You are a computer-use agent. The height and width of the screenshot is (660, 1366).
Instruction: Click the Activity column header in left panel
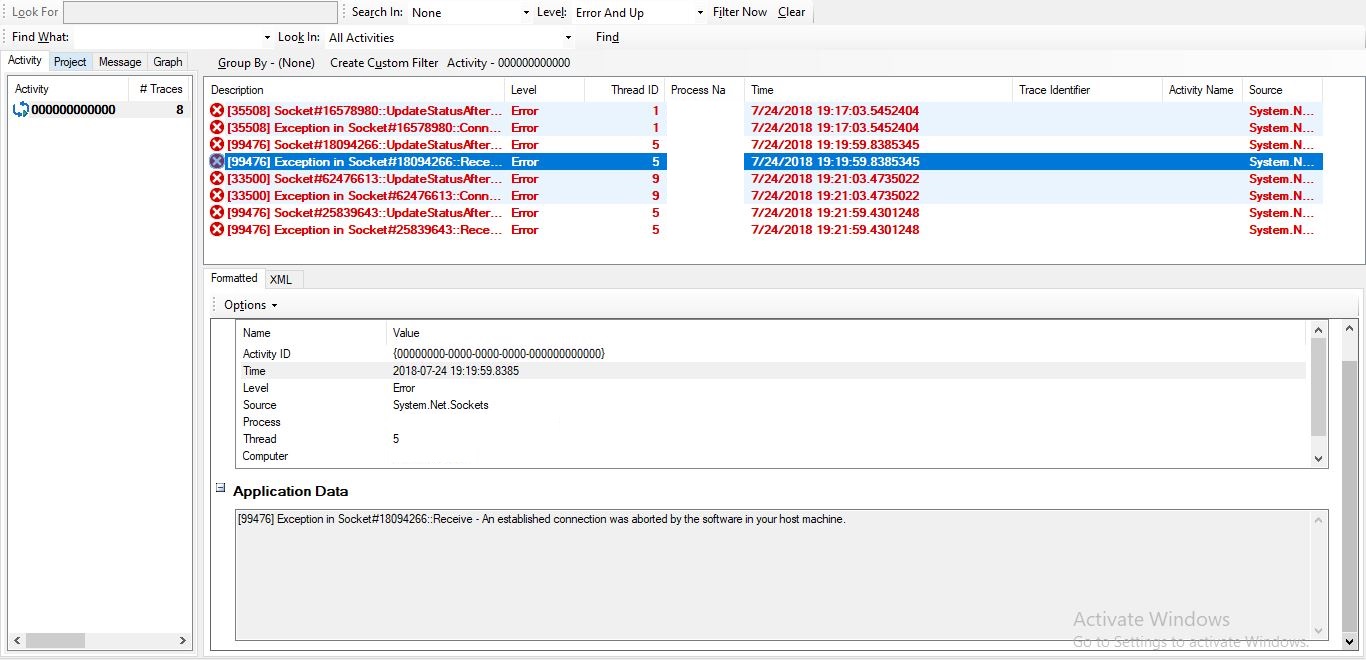[68, 89]
